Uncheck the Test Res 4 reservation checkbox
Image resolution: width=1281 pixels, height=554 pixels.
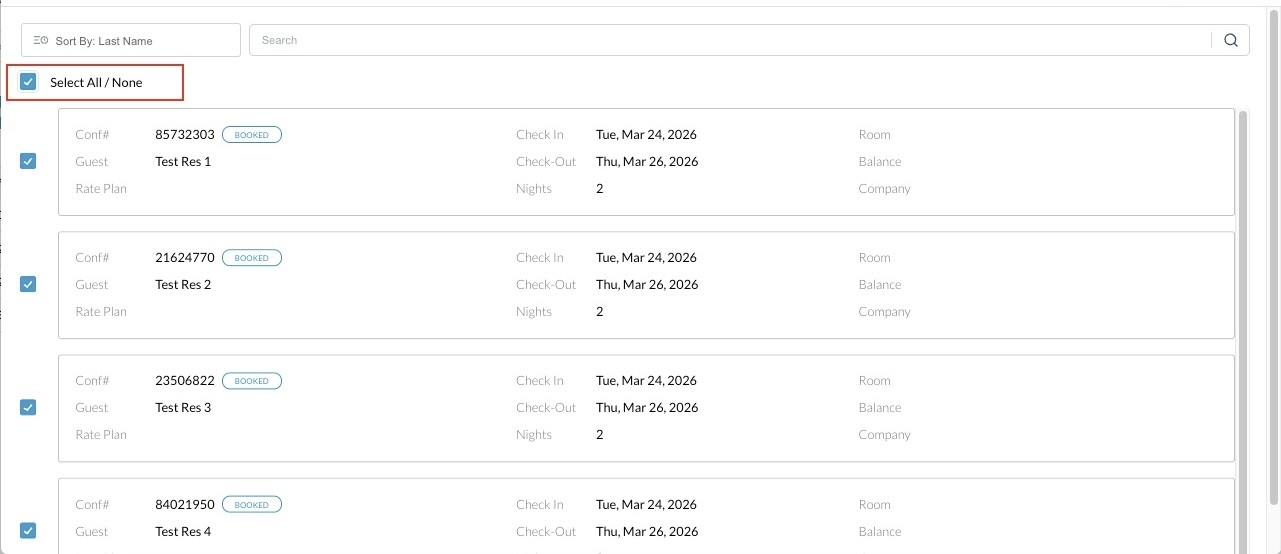point(28,531)
